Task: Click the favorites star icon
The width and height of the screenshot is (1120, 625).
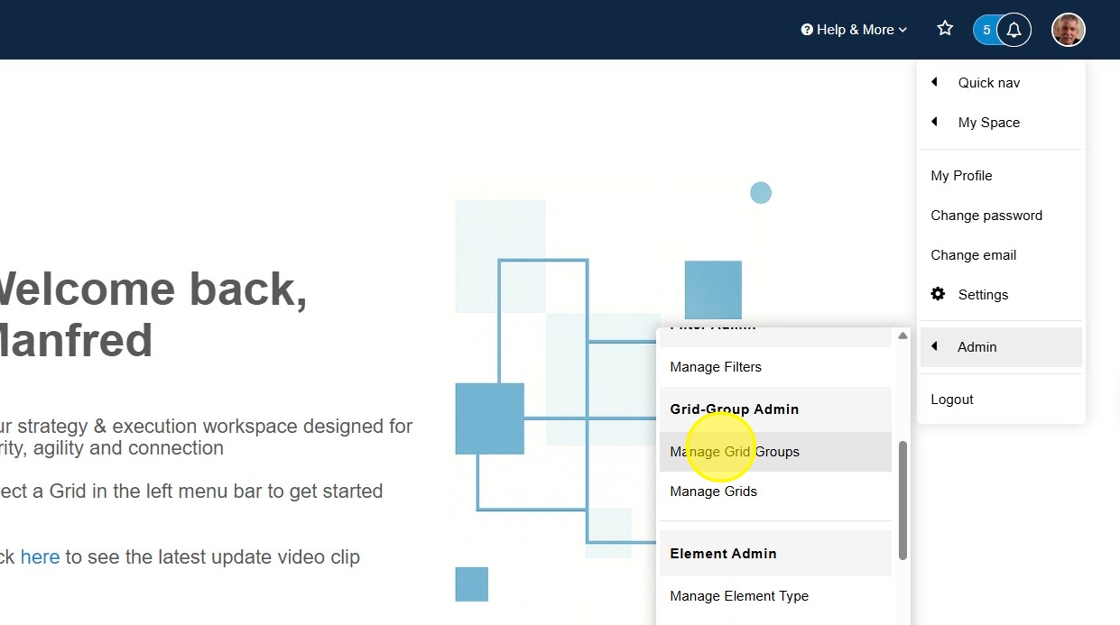Action: [945, 29]
